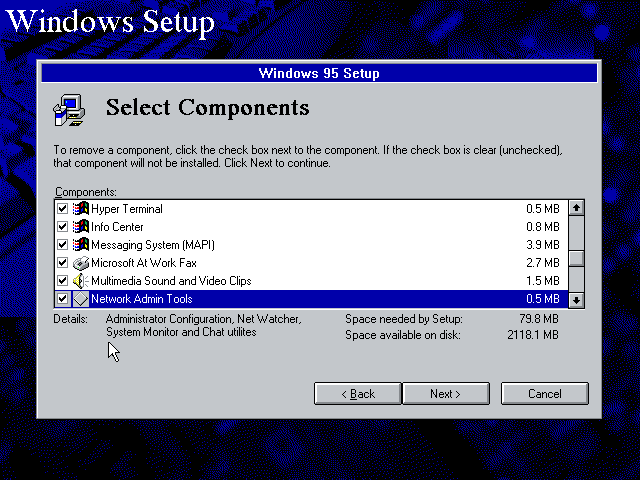The image size is (640, 480).
Task: Click the components list scroll down arrow
Action: point(576,300)
